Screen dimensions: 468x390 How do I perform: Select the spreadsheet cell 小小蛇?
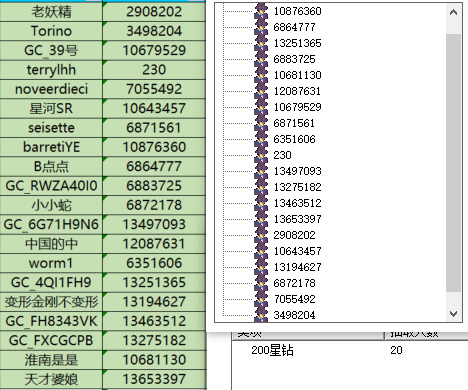[x=51, y=205]
